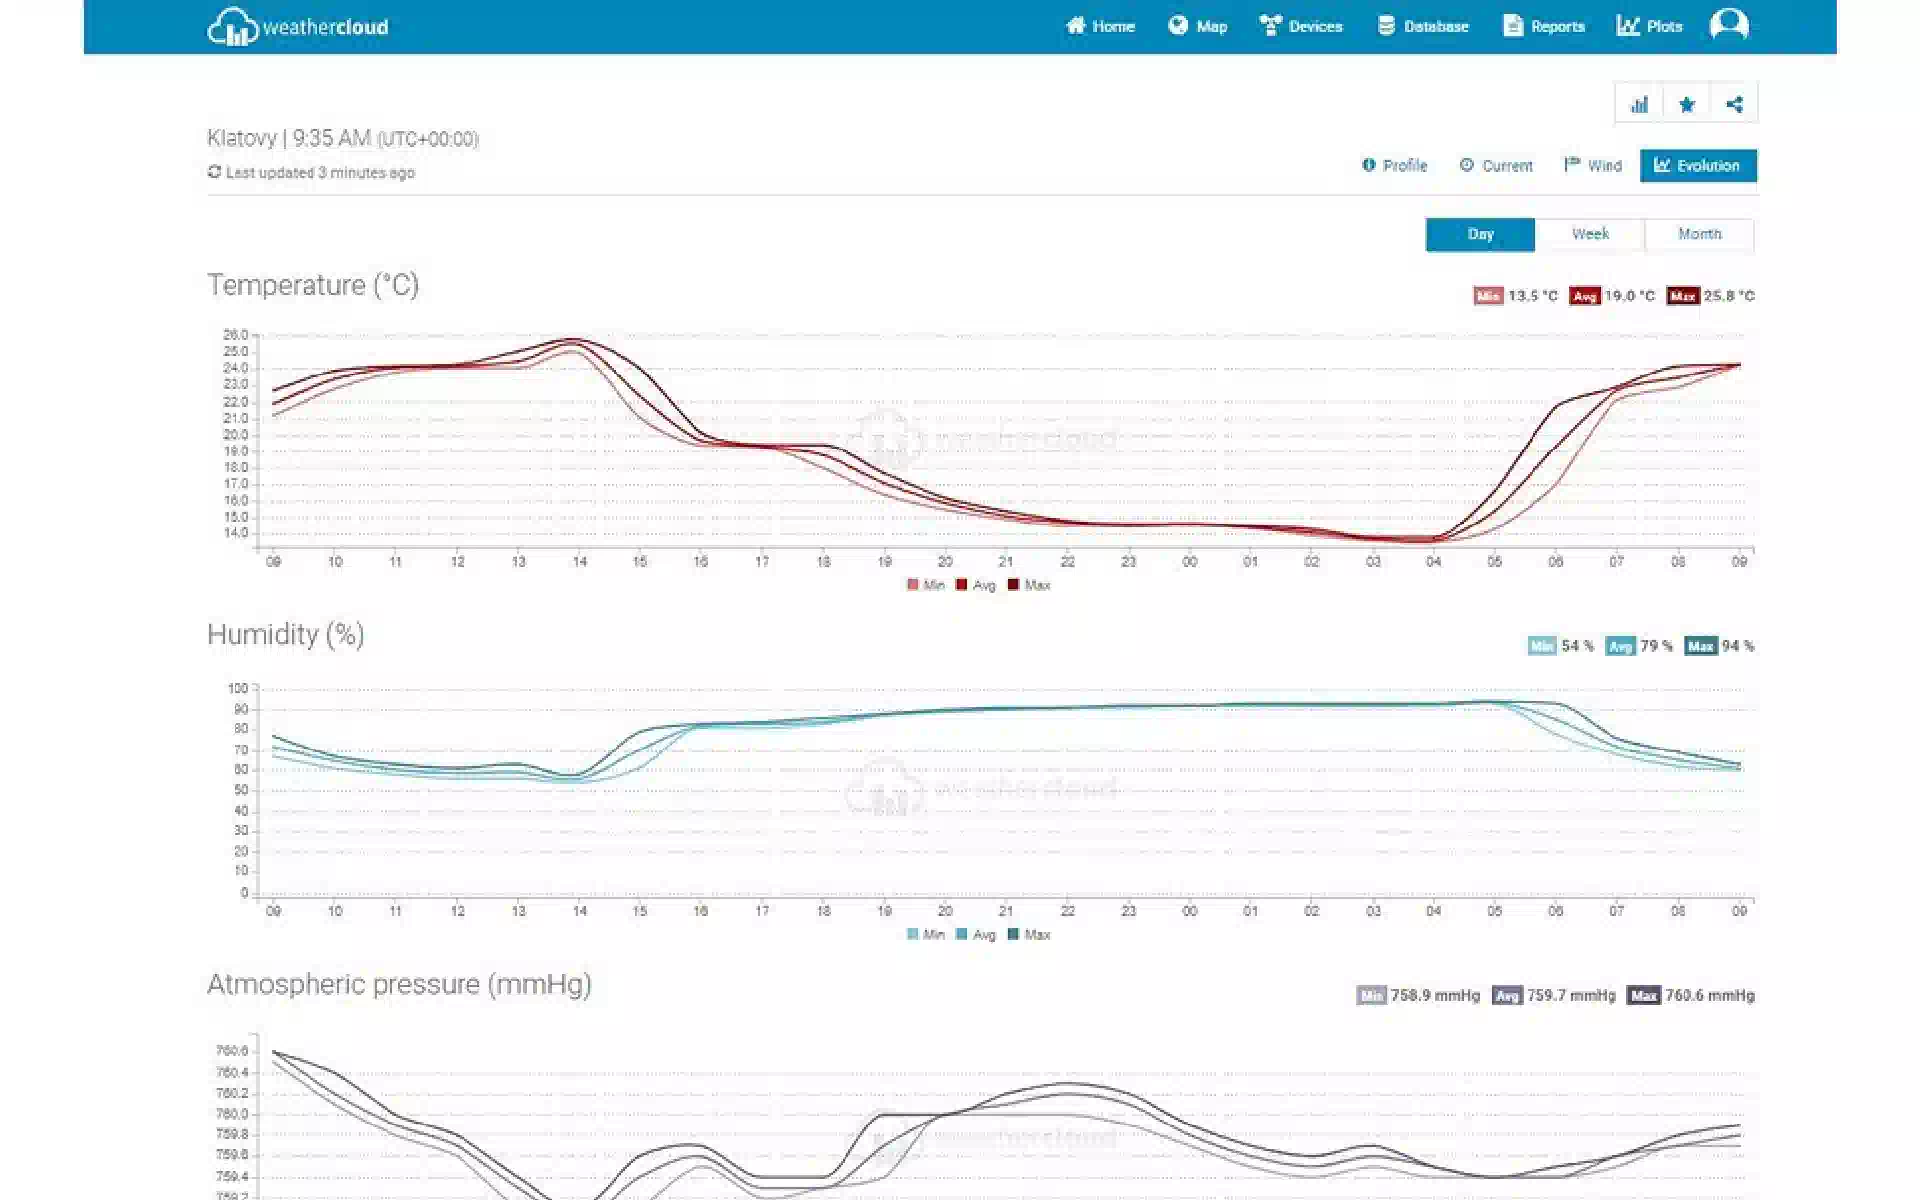Go to the Home page
Image resolution: width=1920 pixels, height=1200 pixels.
[x=1100, y=26]
